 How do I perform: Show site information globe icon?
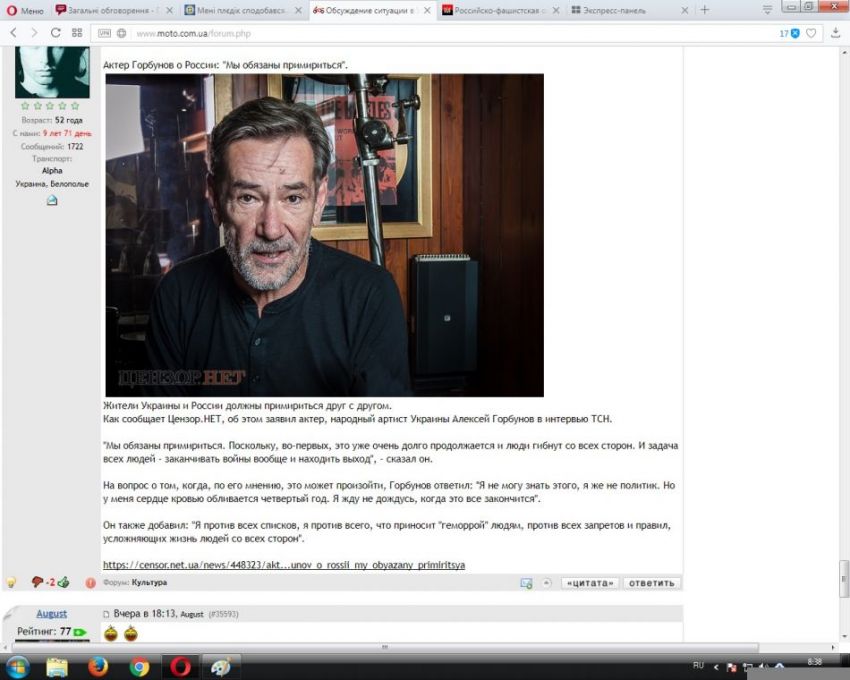point(121,33)
